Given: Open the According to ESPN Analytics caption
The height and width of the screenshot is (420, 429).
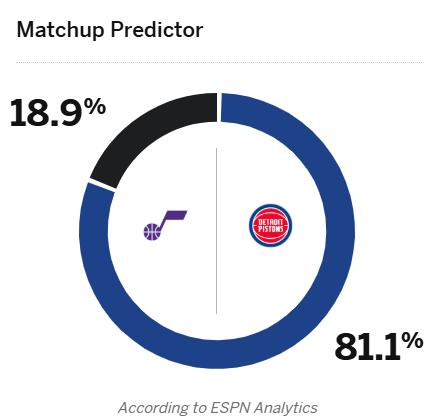Looking at the screenshot, I should tap(218, 408).
